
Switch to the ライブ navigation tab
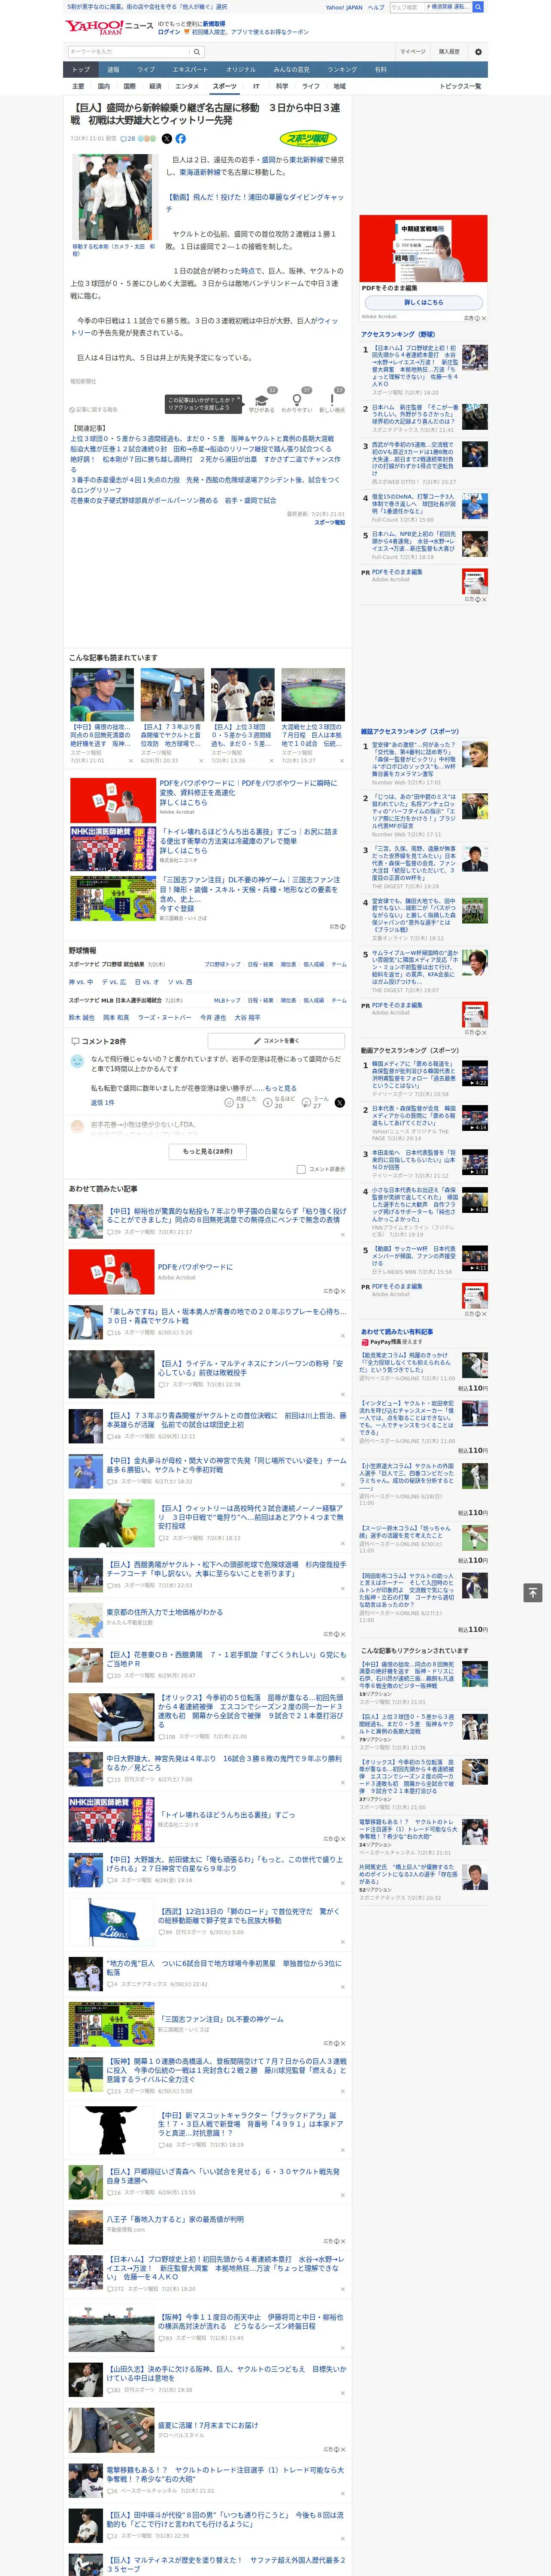(146, 69)
